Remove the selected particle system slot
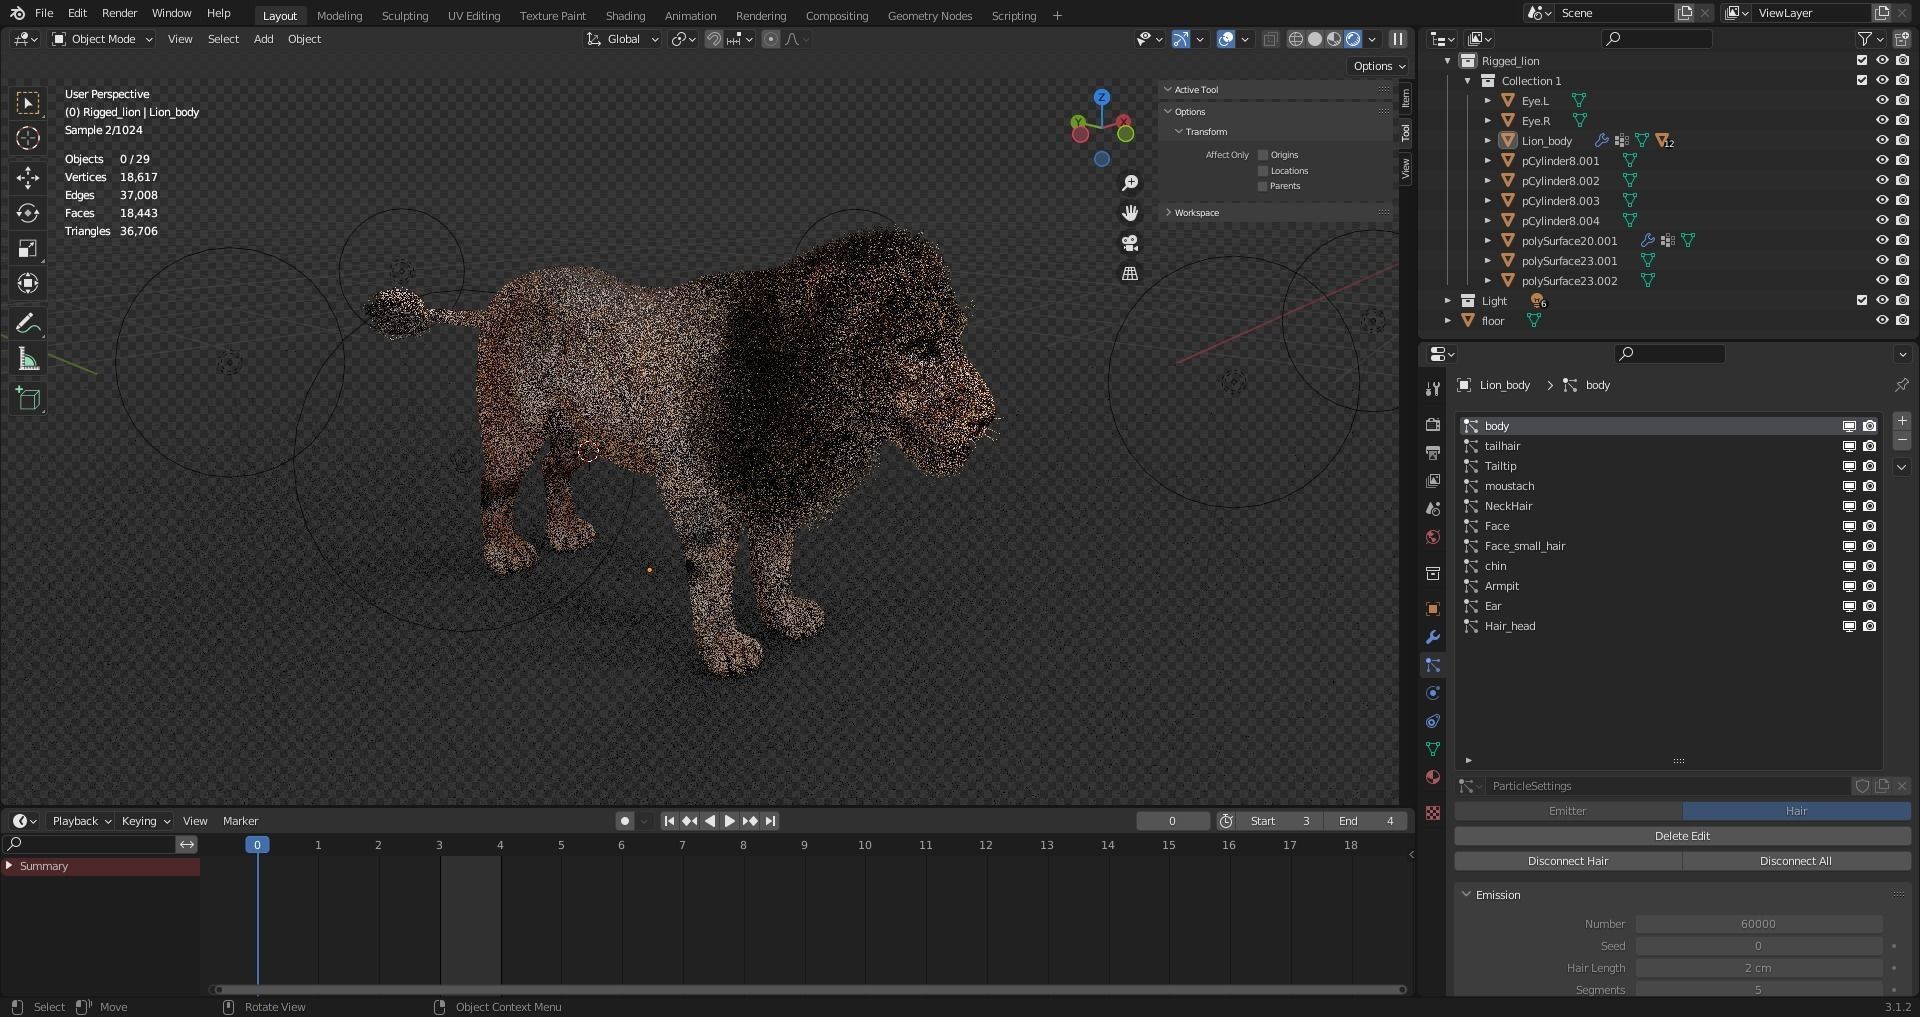Screen dimensions: 1920x1017 [1902, 441]
